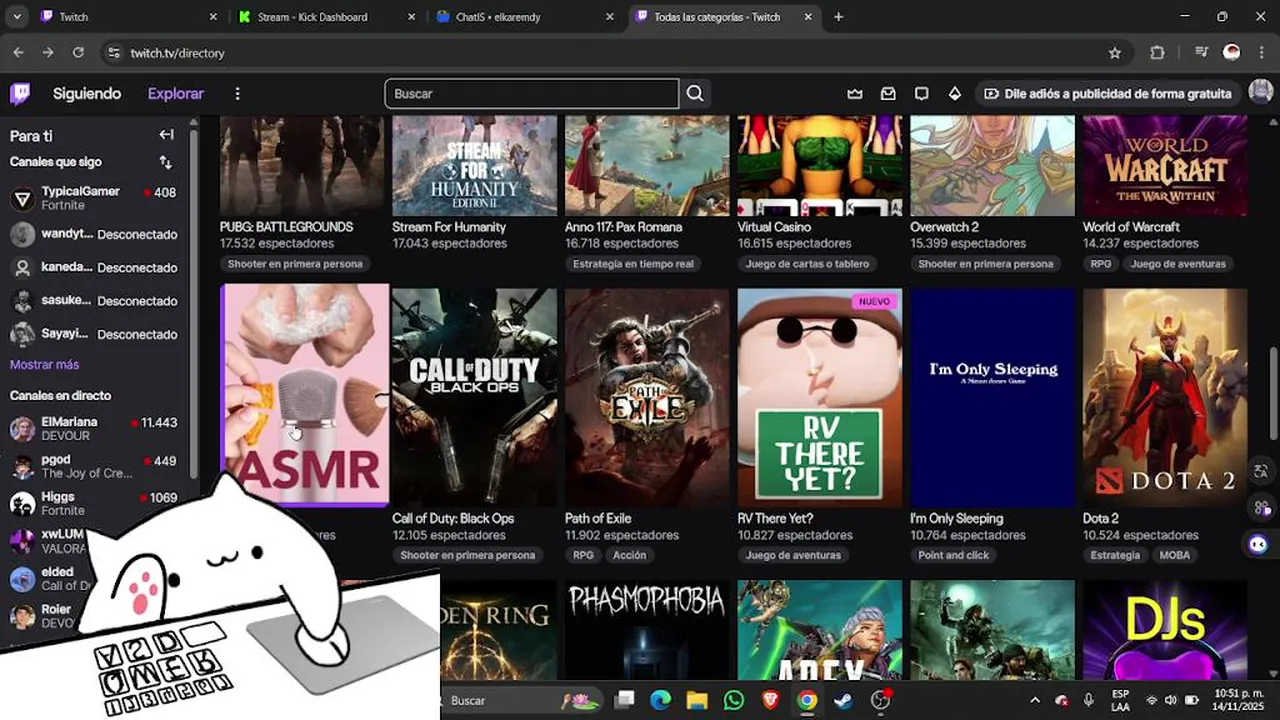Switch to the Stream - Kick Dashboard tab

click(326, 17)
